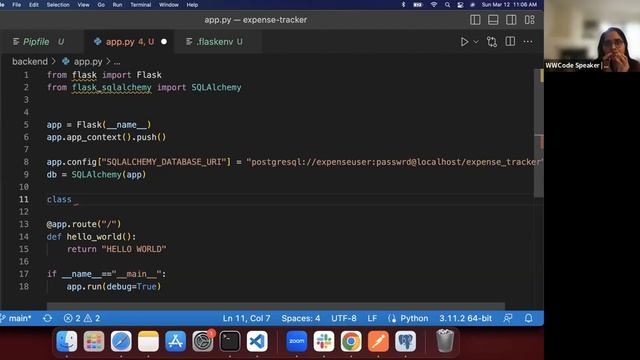640x360 pixels.
Task: Click Ln 11, Col 7 cursor position
Action: click(246, 318)
